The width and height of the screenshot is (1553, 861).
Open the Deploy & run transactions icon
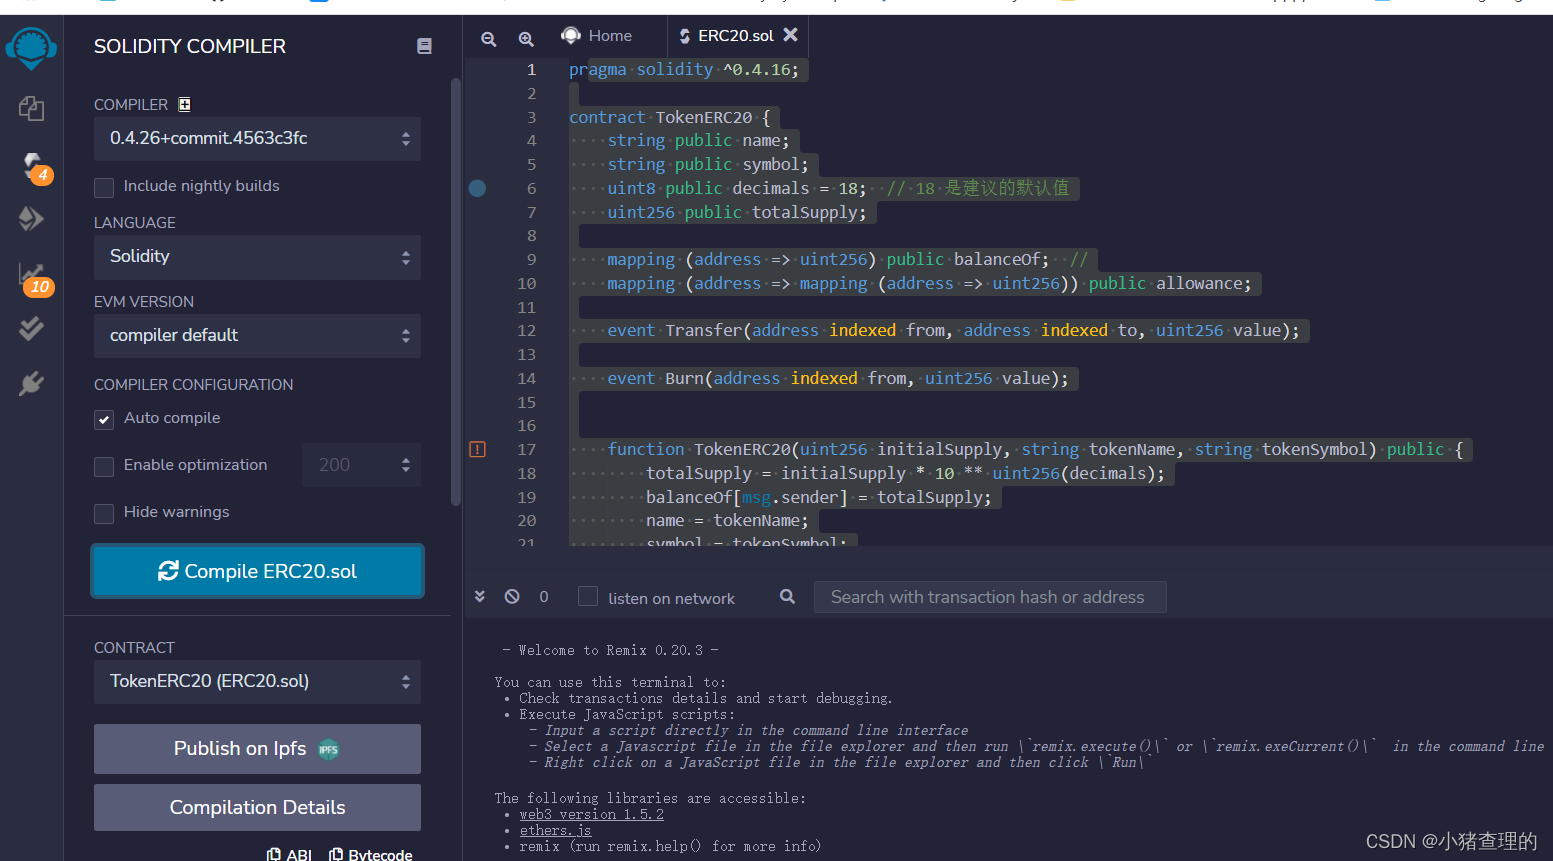(31, 218)
